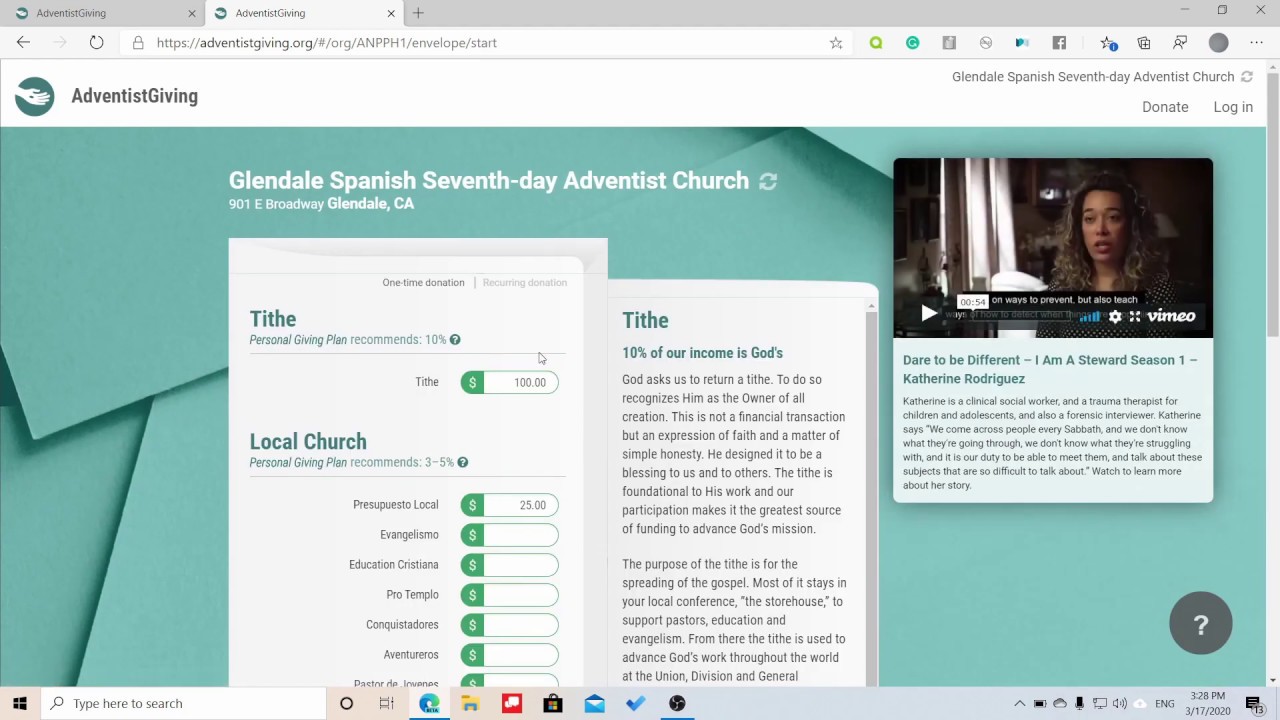Close the active AdventistGiving tab
Image resolution: width=1280 pixels, height=720 pixels.
pyautogui.click(x=391, y=13)
